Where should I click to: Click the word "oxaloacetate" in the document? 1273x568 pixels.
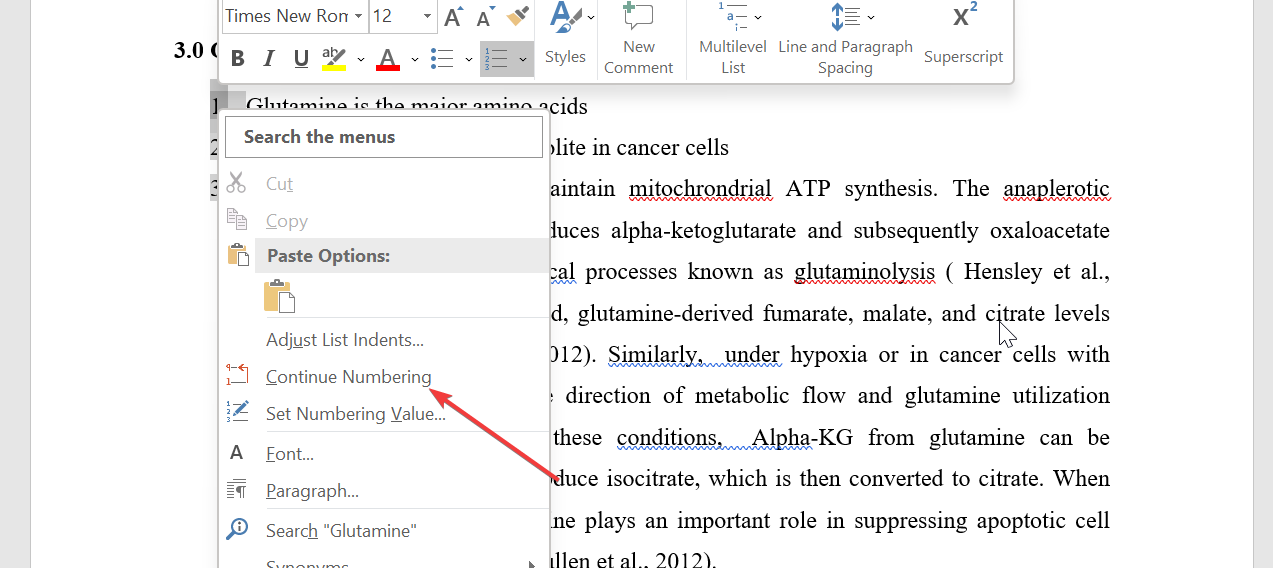tap(1049, 231)
